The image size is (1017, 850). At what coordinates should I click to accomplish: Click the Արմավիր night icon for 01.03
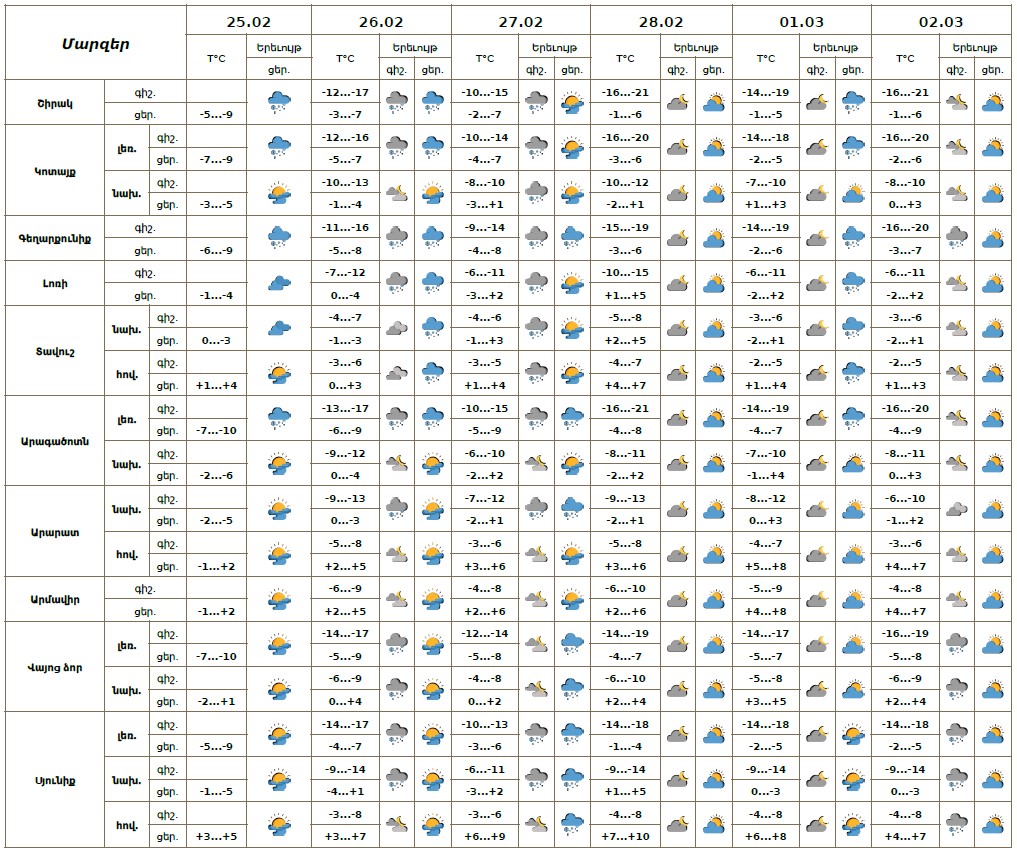(817, 600)
